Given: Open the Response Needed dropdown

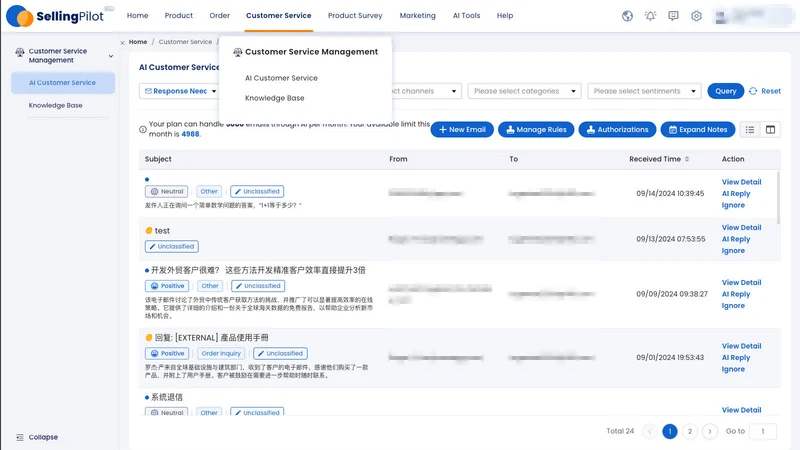Looking at the screenshot, I should [x=181, y=91].
